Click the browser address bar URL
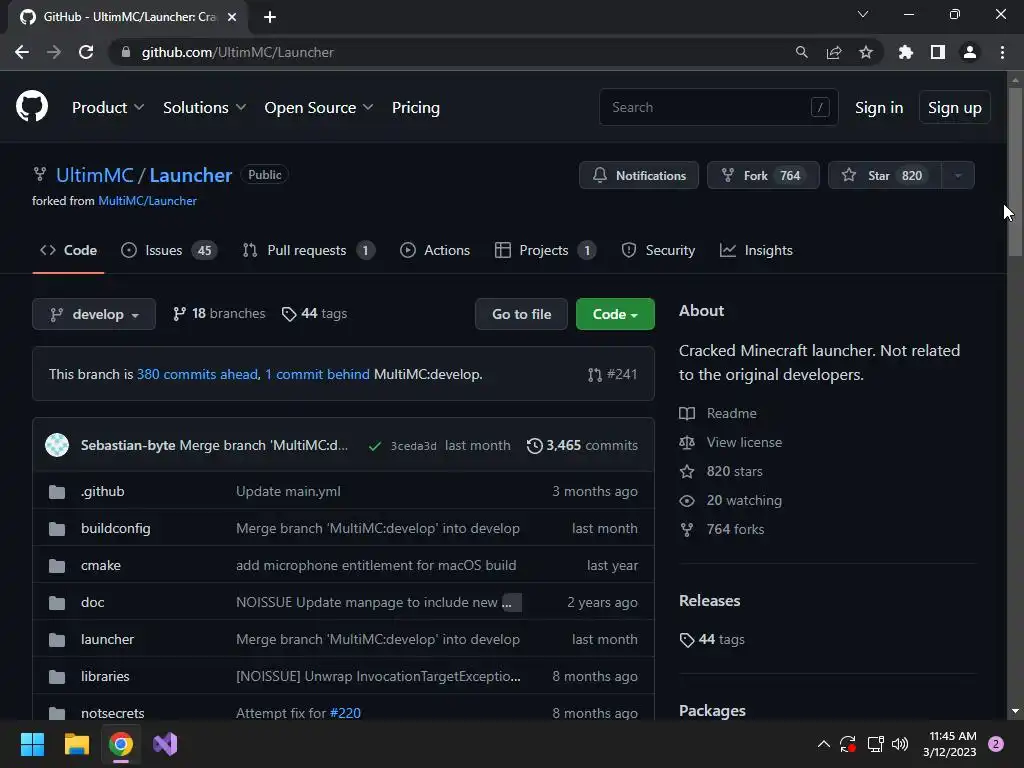 tap(238, 52)
